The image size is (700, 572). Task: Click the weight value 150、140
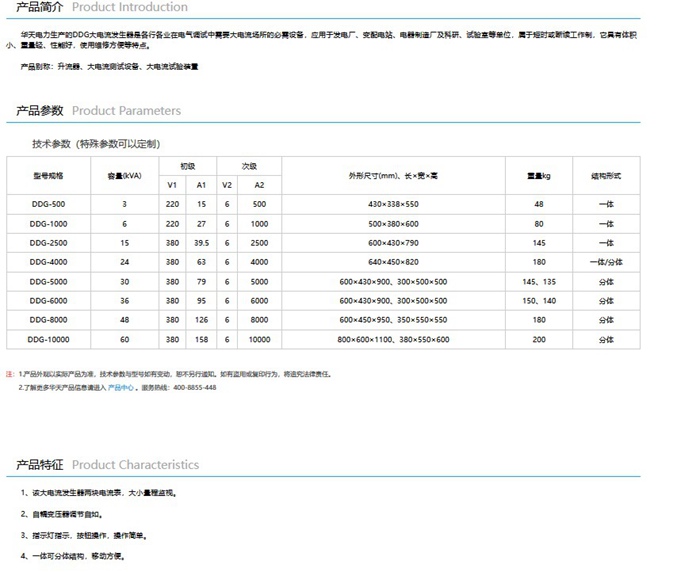539,301
